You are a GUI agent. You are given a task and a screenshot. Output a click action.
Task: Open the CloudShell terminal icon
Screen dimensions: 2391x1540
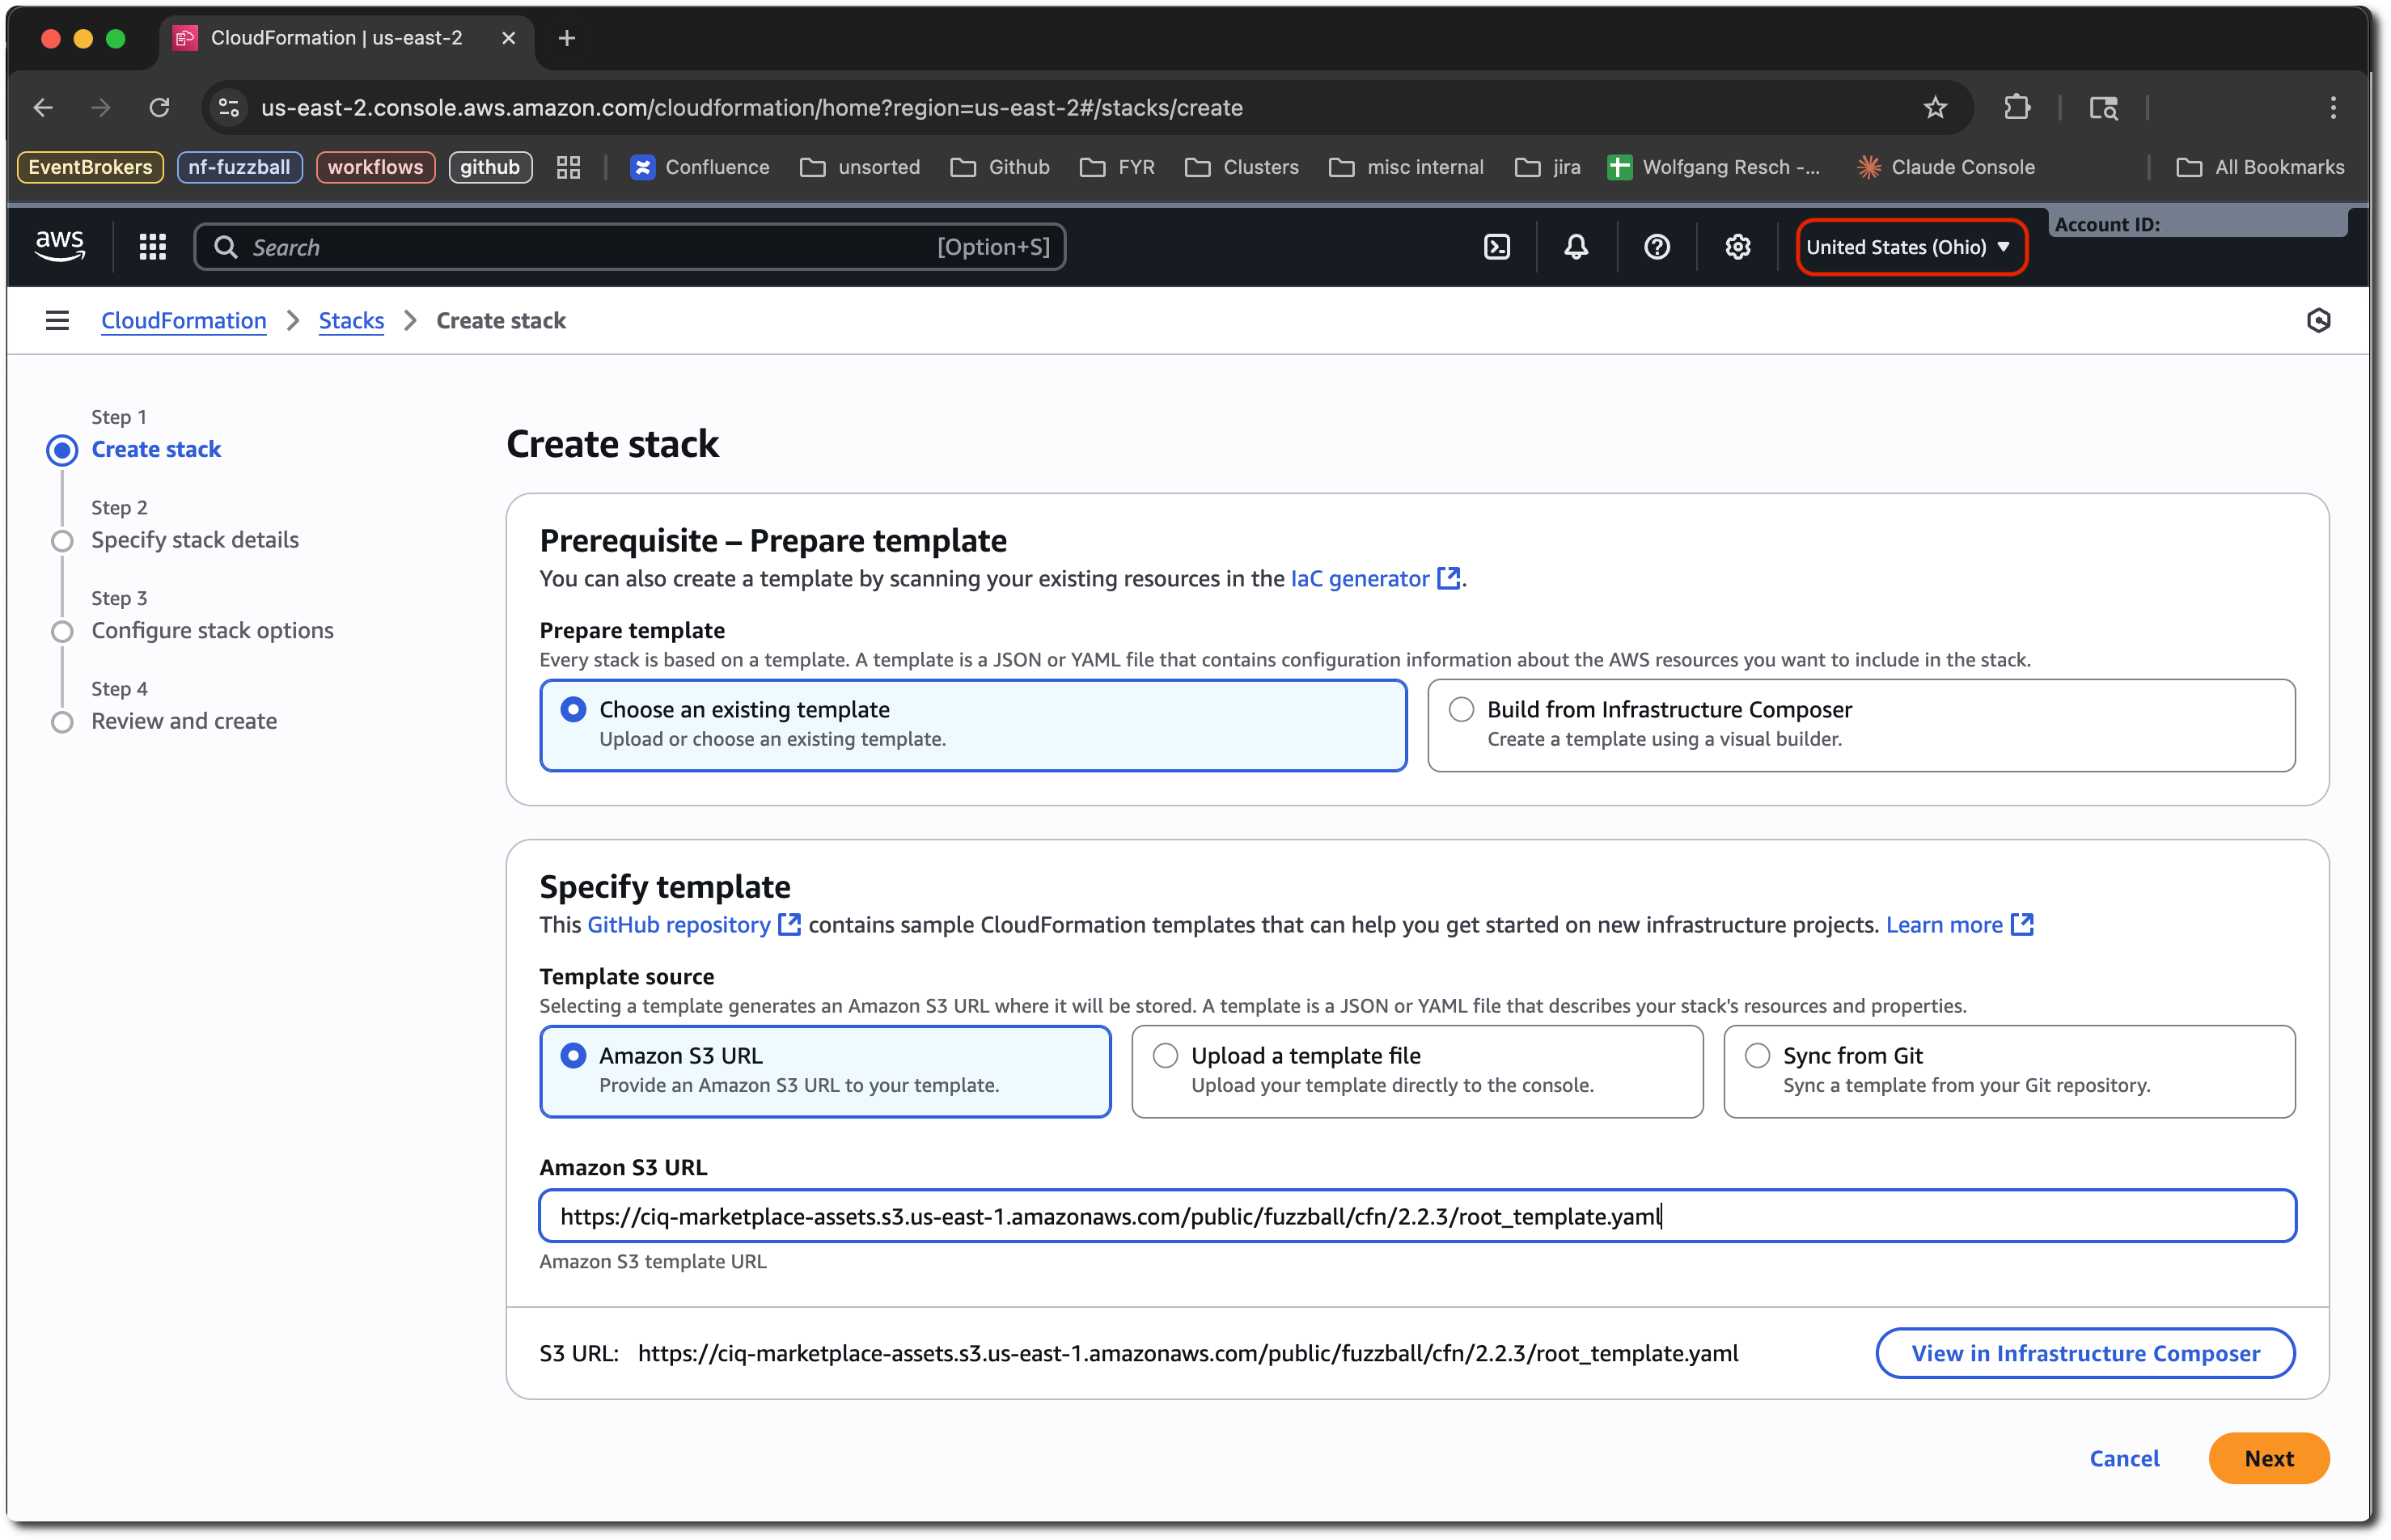click(x=1497, y=247)
